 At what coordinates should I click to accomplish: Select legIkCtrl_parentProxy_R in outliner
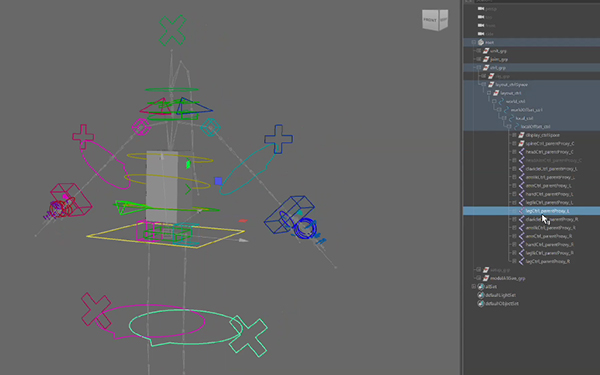[x=549, y=253]
